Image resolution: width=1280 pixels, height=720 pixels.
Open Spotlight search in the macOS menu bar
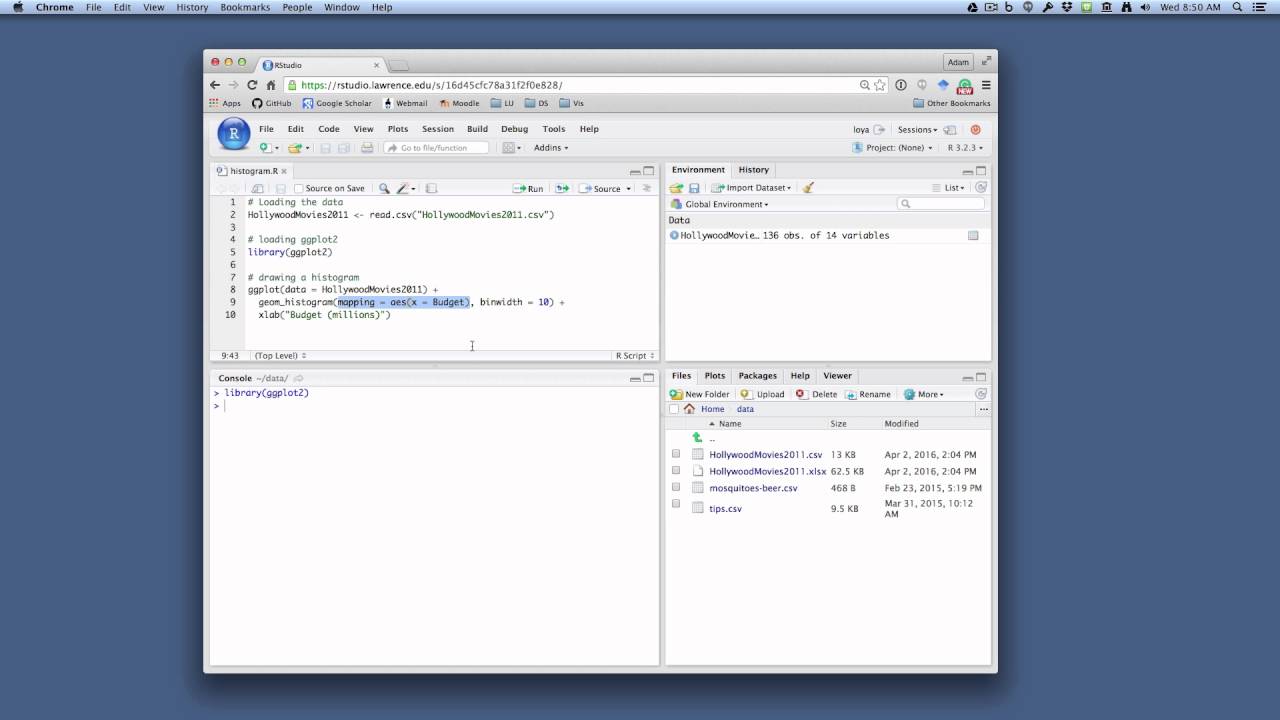click(x=1237, y=7)
